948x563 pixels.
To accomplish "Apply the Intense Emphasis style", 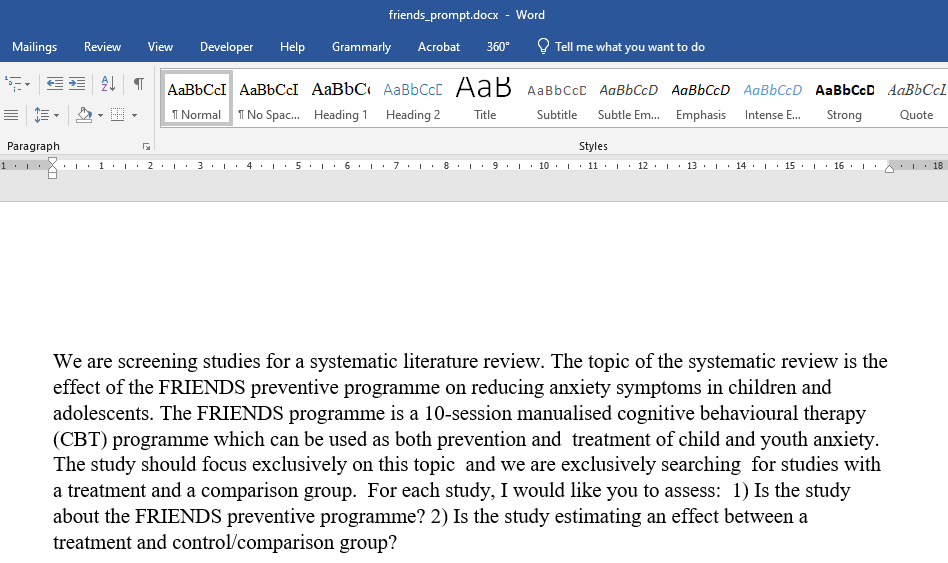I will click(773, 99).
